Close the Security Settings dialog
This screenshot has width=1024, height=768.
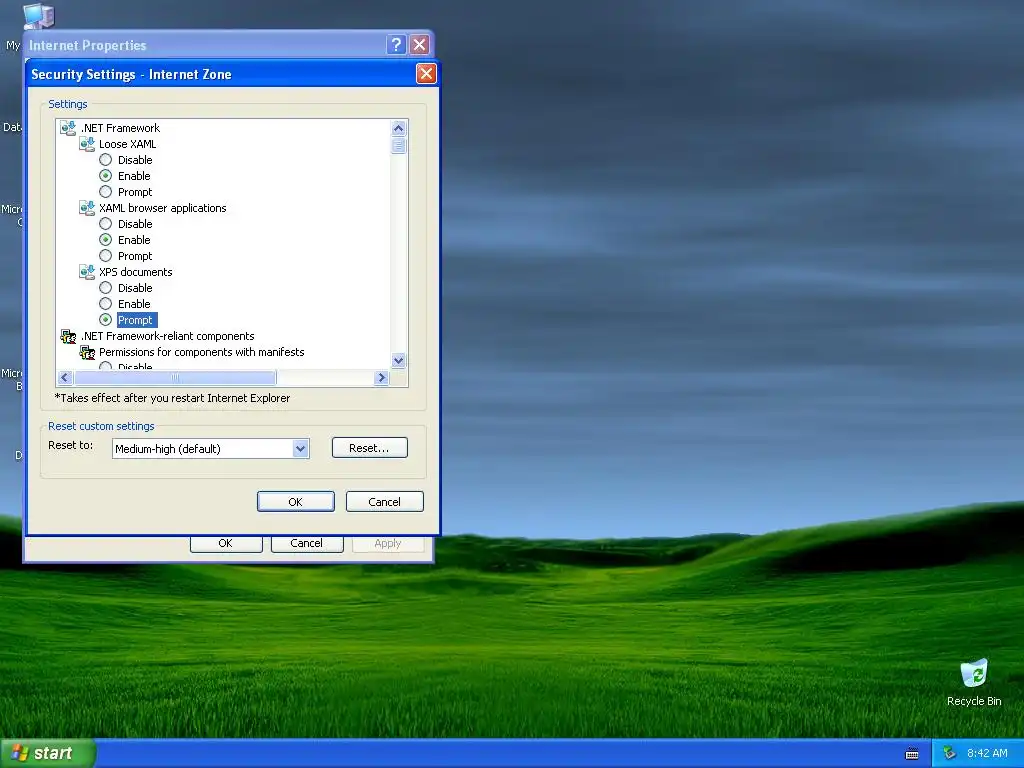point(426,74)
